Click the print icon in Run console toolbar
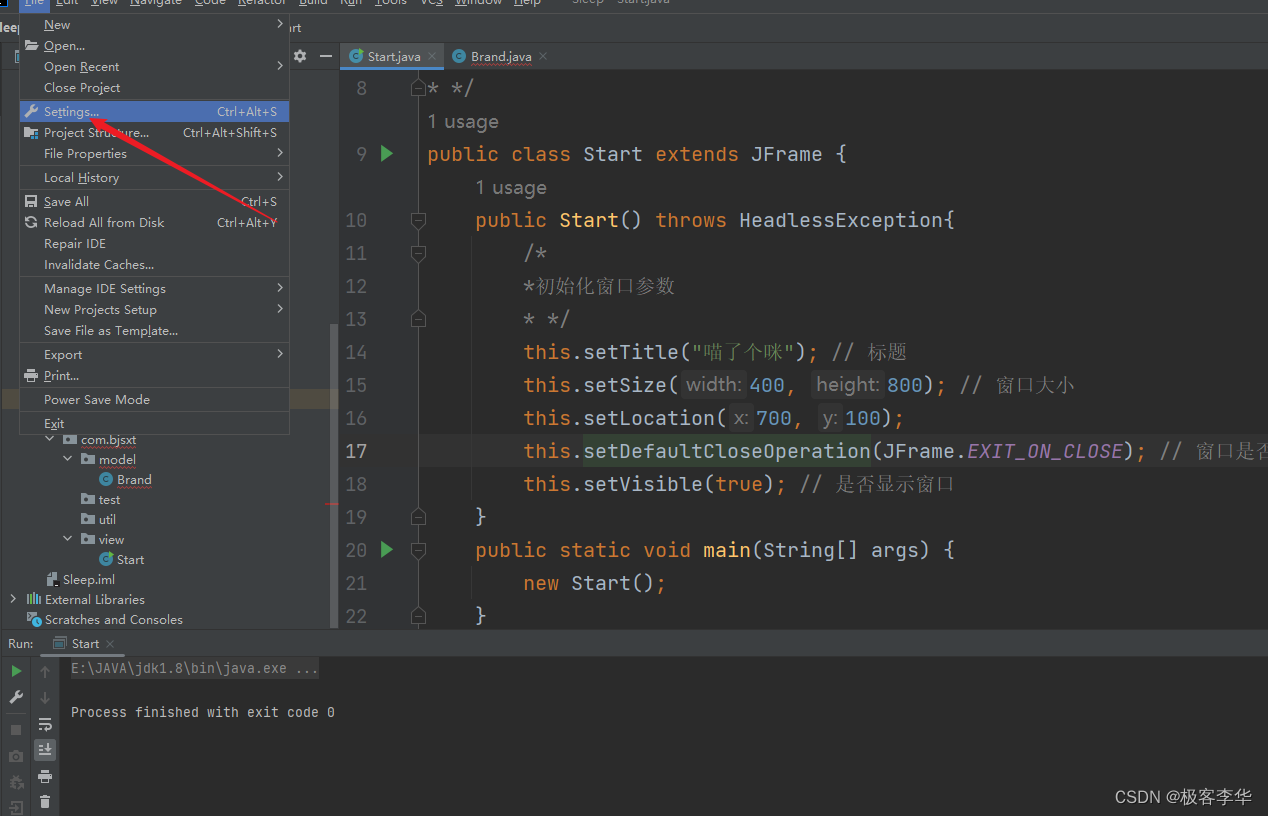The height and width of the screenshot is (816, 1268). 45,776
